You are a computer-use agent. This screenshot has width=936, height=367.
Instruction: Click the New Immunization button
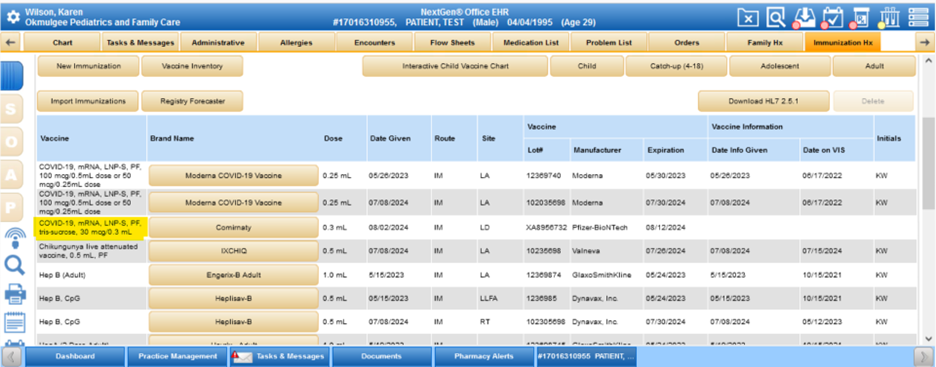88,66
